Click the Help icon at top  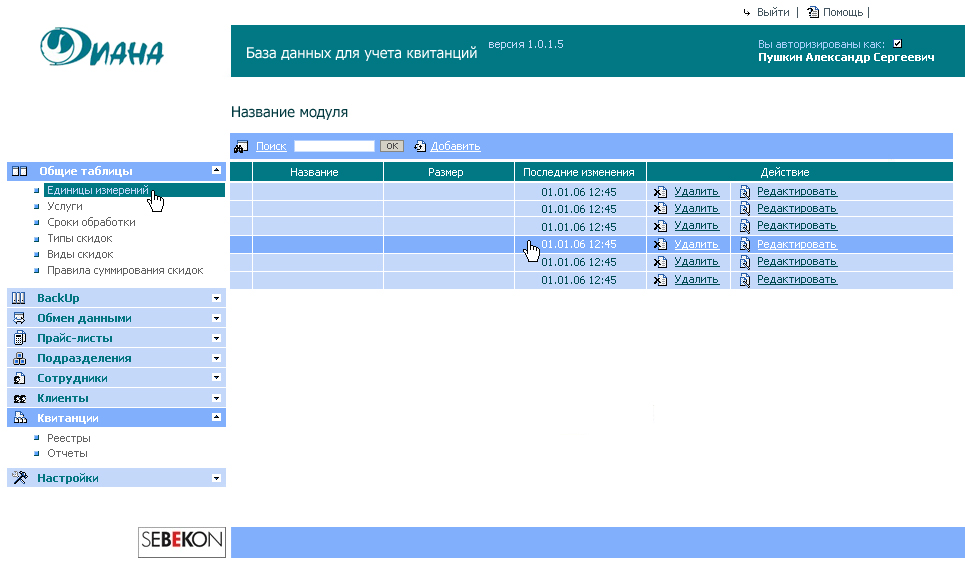[x=813, y=12]
